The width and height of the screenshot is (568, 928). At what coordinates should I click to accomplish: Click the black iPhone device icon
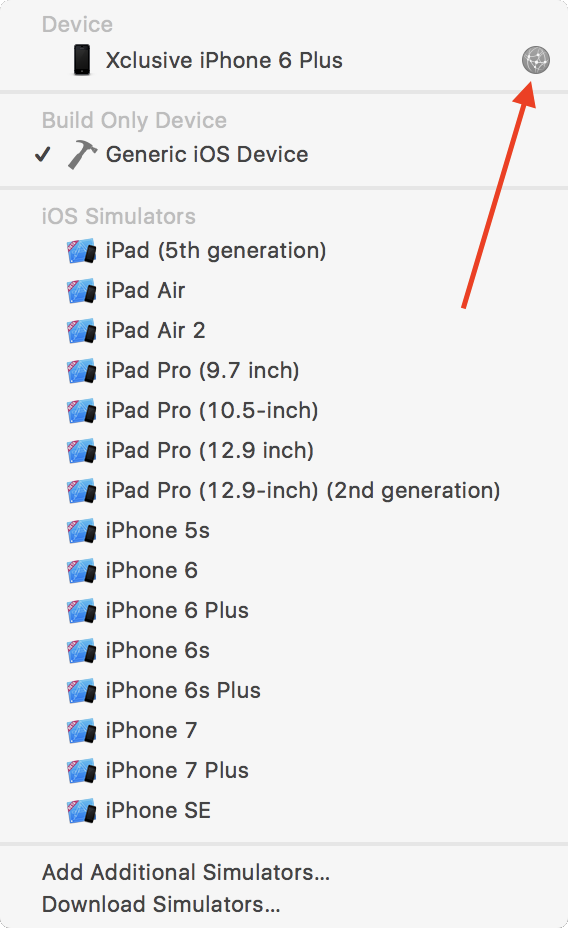coord(82,60)
